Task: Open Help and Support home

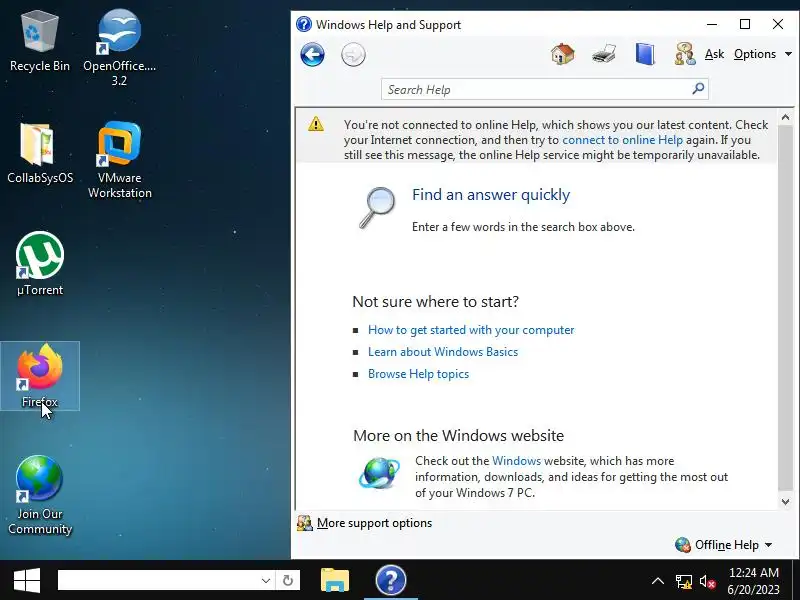Action: click(x=563, y=54)
